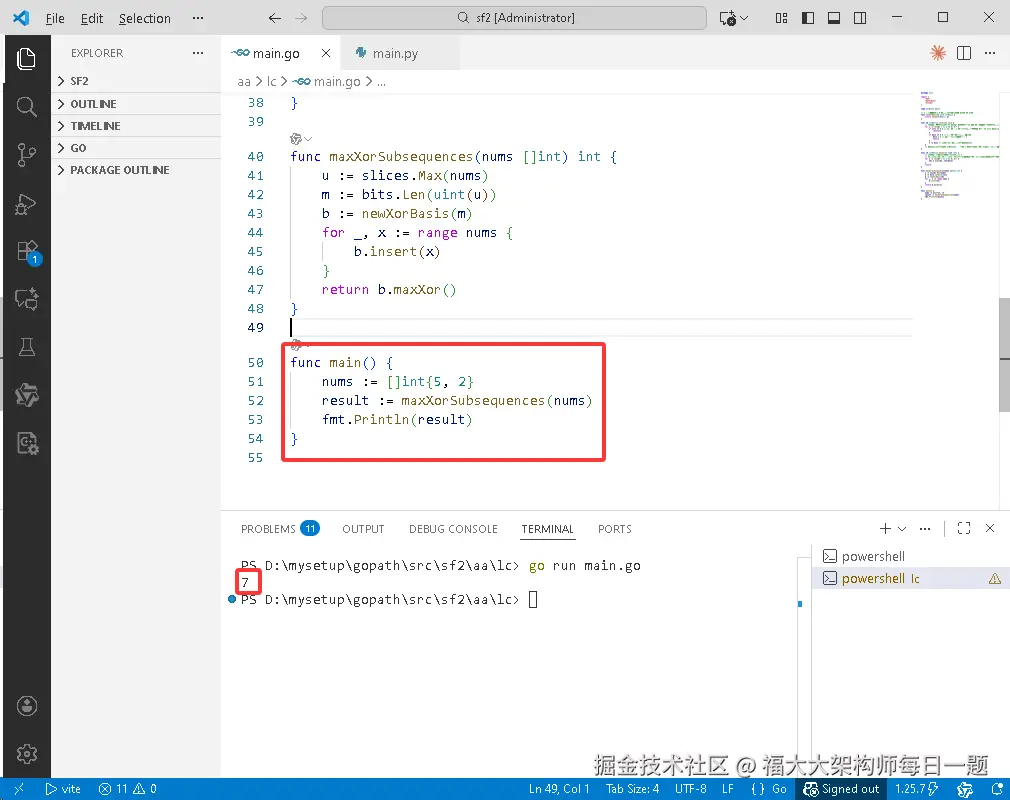Open the Edit menu

tap(91, 18)
